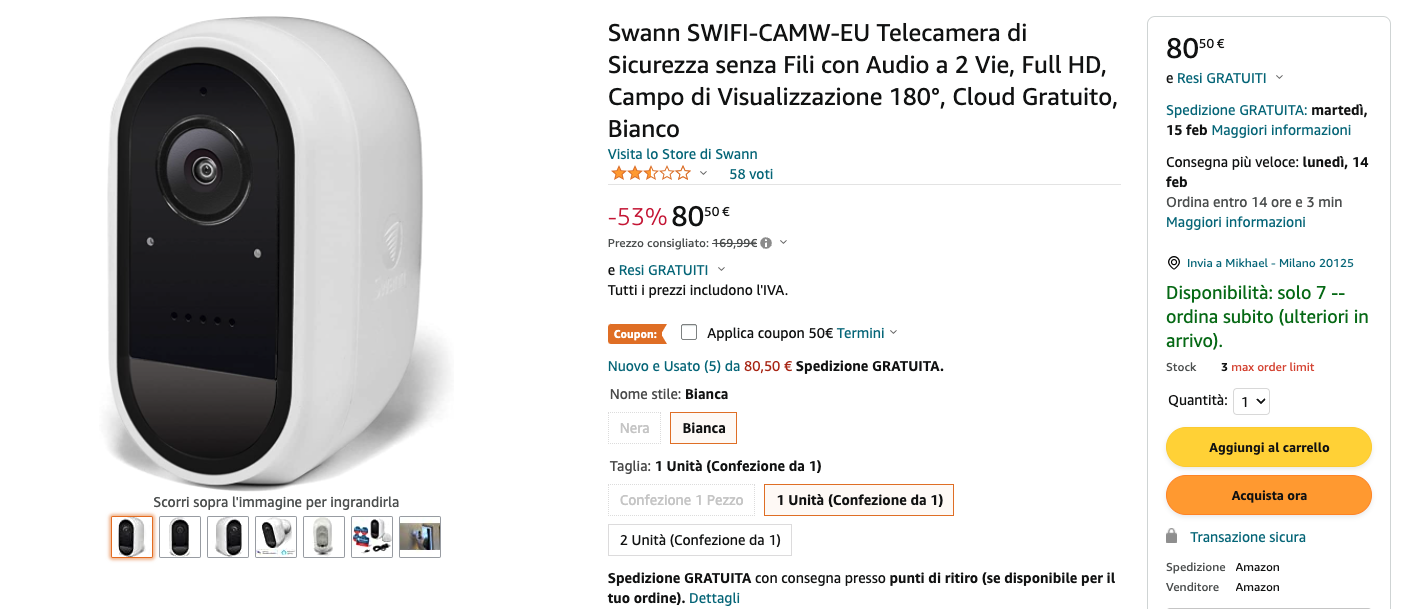Screen dimensions: 1401x609
Task: Click the padlock Transazione sicura icon
Action: point(1172,537)
